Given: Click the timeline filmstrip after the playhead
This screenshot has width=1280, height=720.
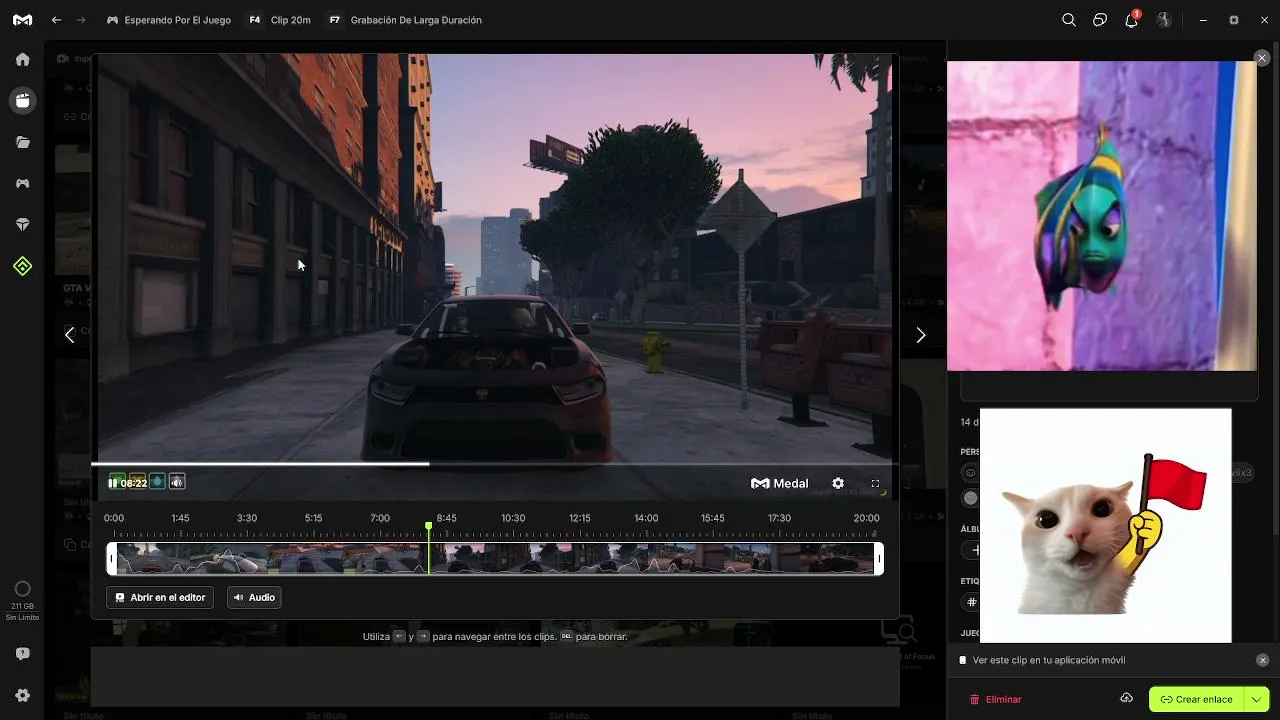Looking at the screenshot, I should pos(652,558).
